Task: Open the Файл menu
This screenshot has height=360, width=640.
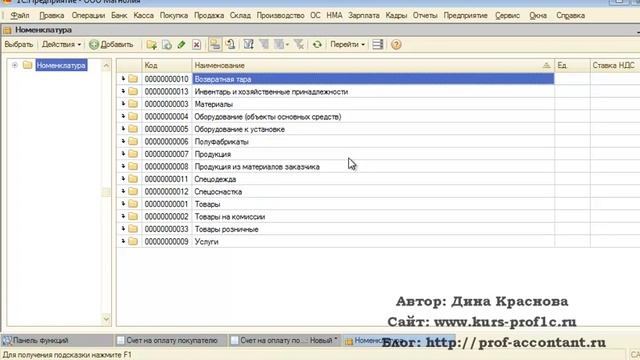Action: (x=20, y=16)
